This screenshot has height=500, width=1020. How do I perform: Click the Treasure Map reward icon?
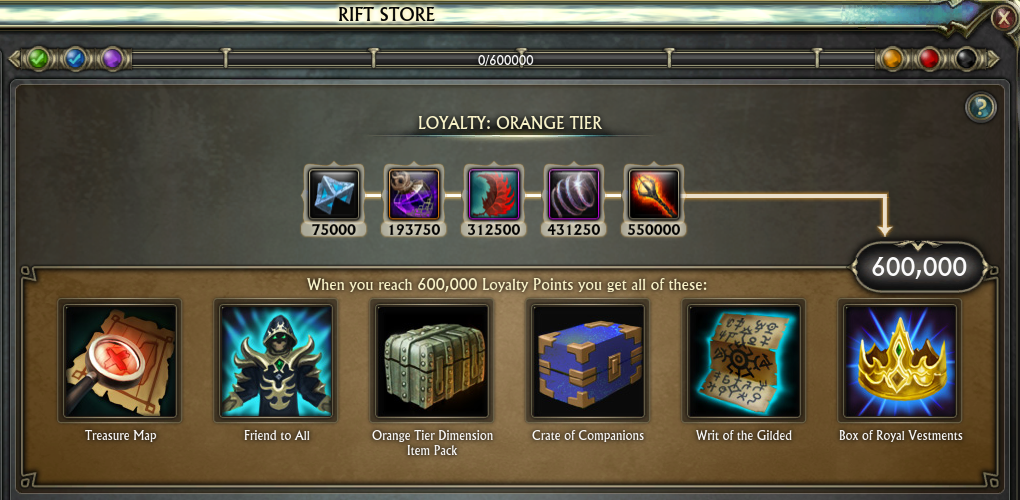[x=120, y=361]
